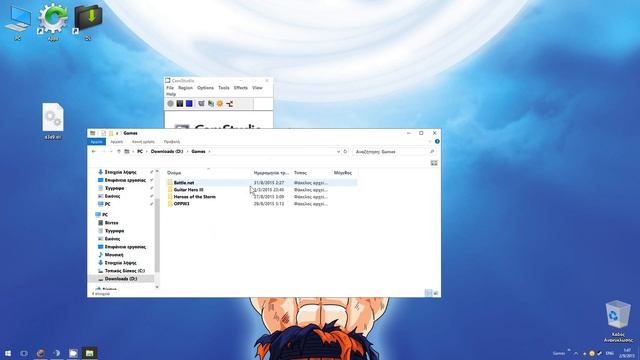This screenshot has height=360, width=640.
Task: Switch to large icons view in status bar
Action: (436, 293)
